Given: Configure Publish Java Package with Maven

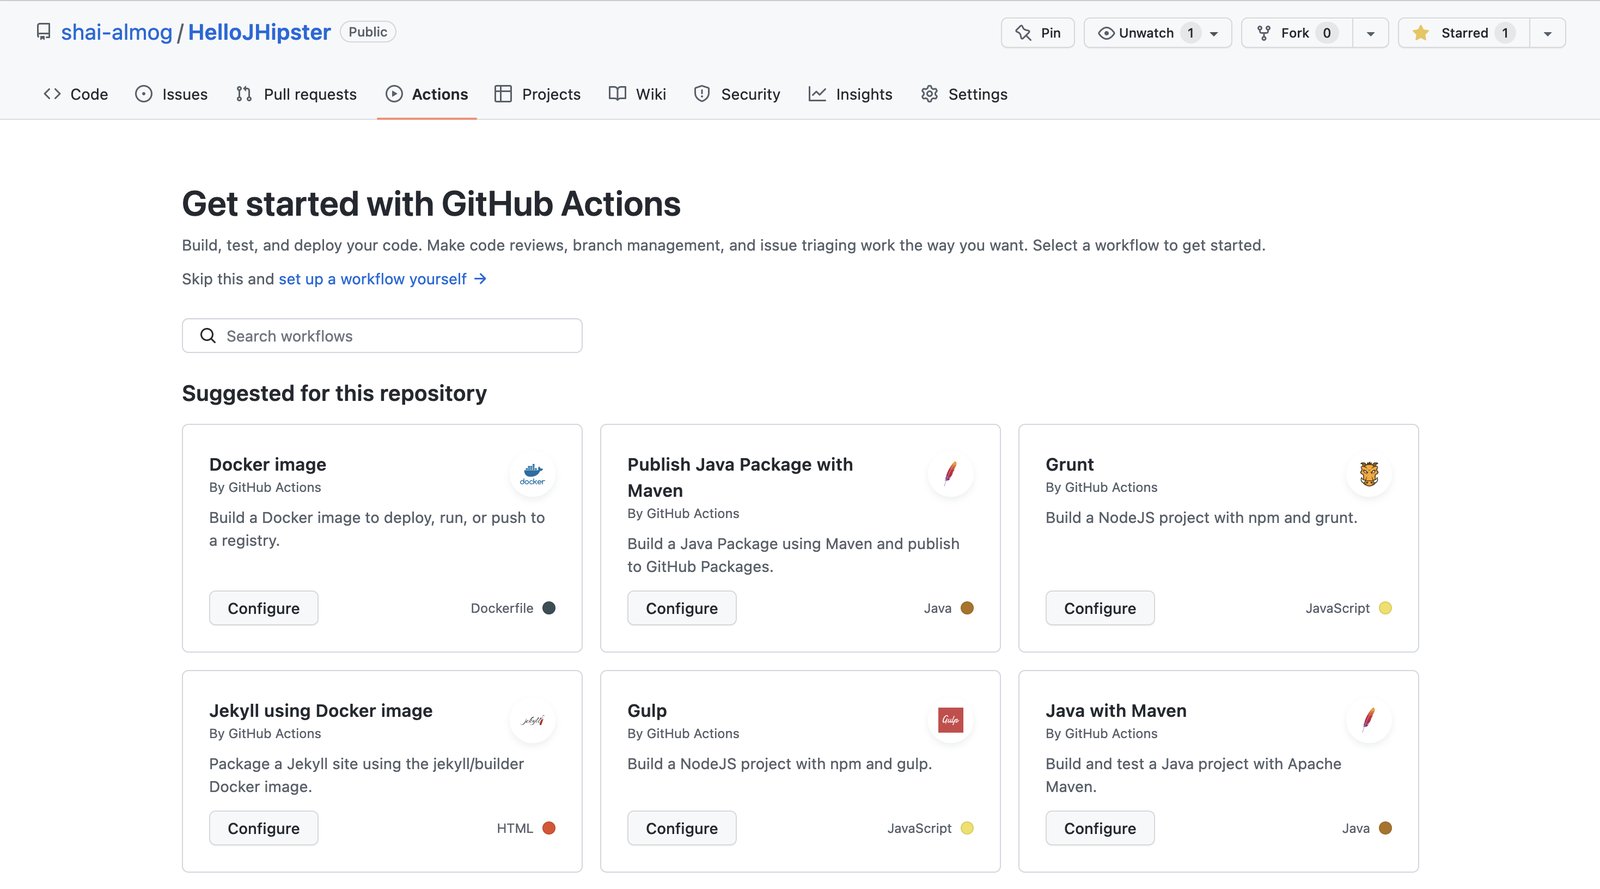Looking at the screenshot, I should tap(682, 608).
